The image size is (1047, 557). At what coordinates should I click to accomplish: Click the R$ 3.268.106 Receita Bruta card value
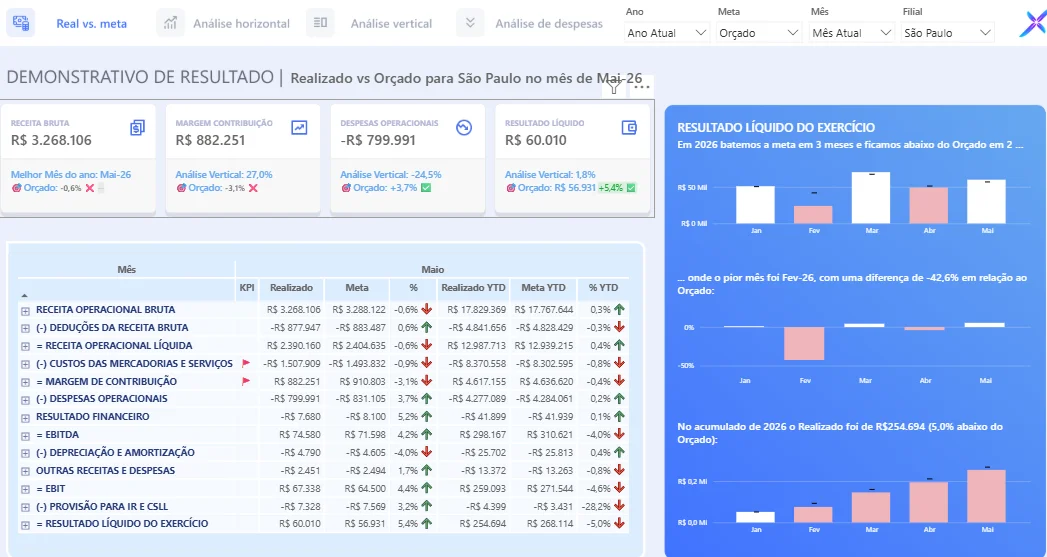(x=51, y=140)
